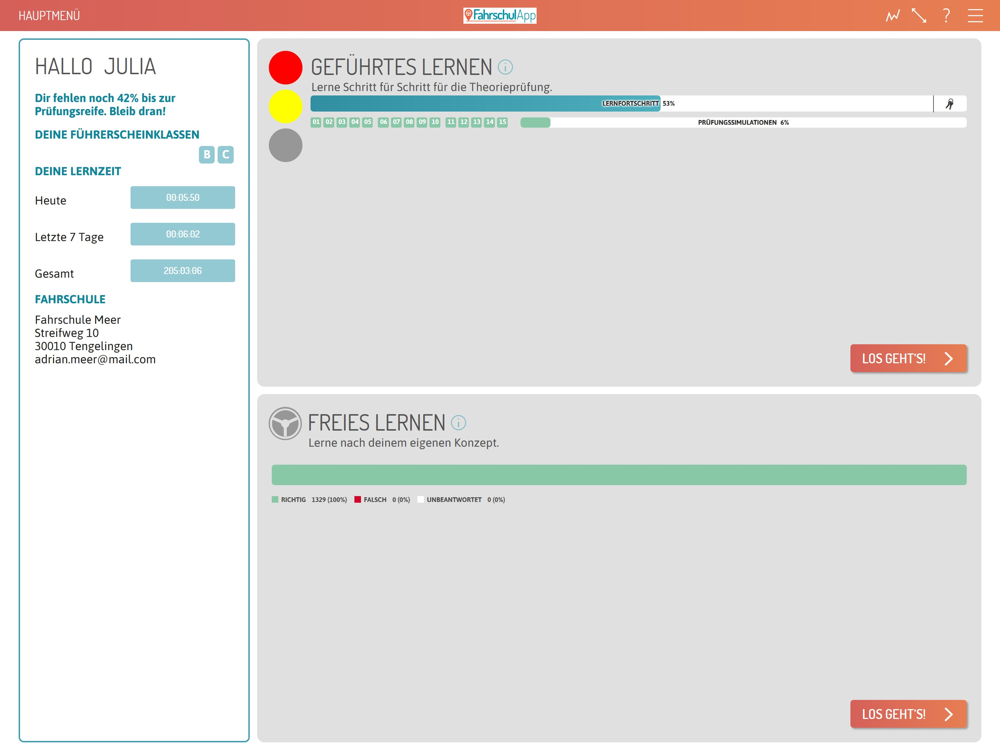Click the Fahrschule Meer name text
The width and height of the screenshot is (1000, 750).
click(77, 320)
